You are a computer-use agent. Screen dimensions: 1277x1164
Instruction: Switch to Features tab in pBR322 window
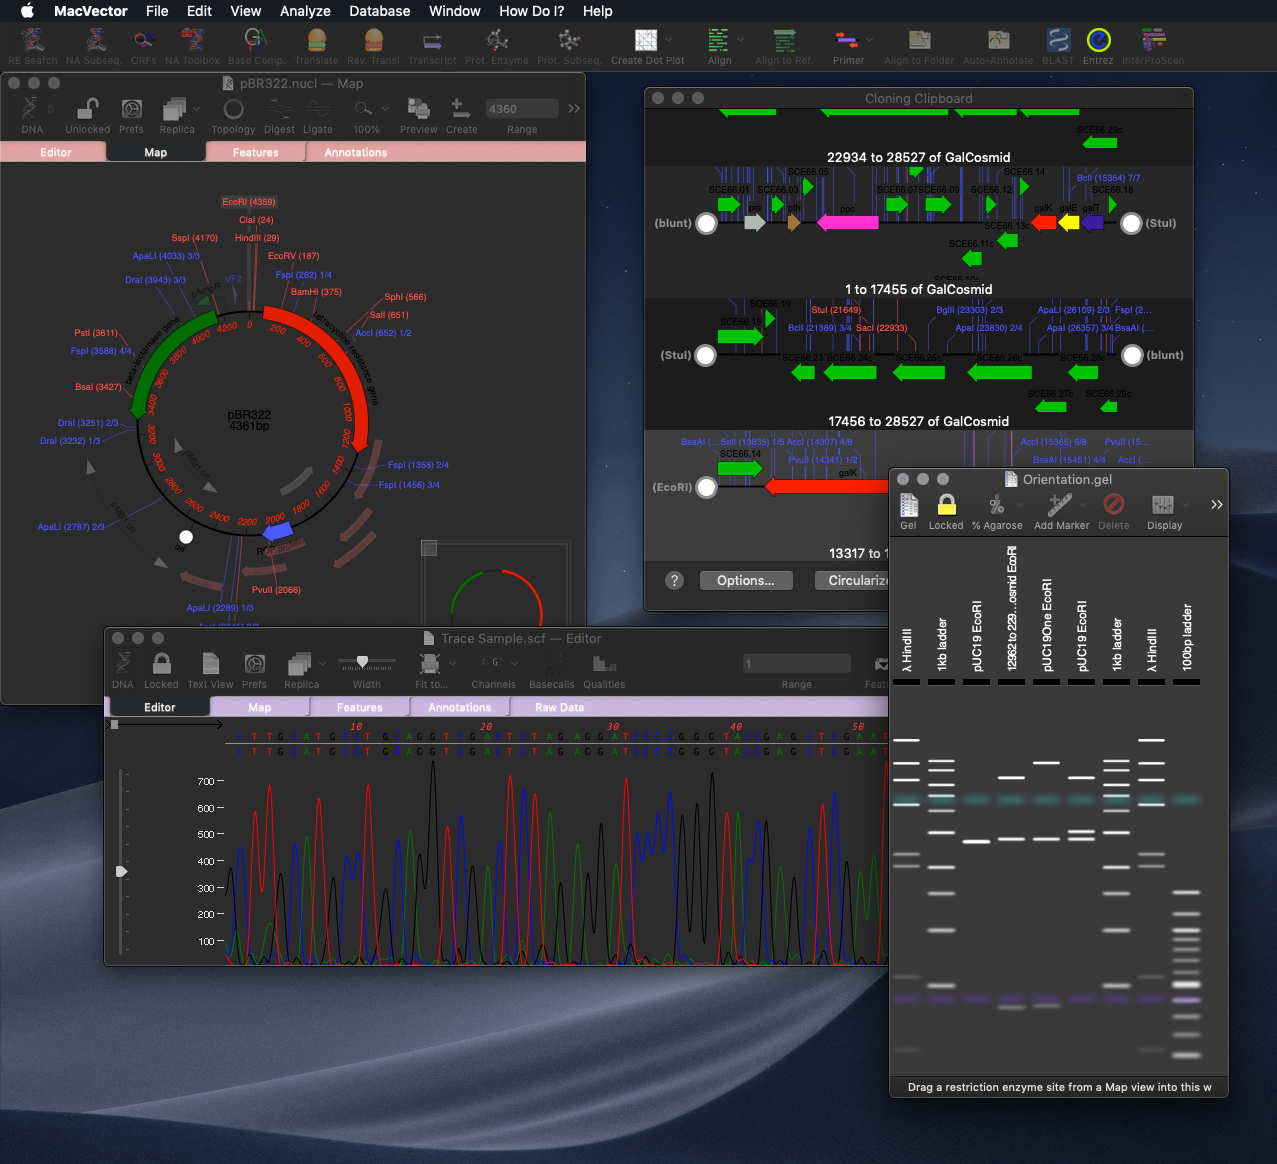tap(256, 152)
